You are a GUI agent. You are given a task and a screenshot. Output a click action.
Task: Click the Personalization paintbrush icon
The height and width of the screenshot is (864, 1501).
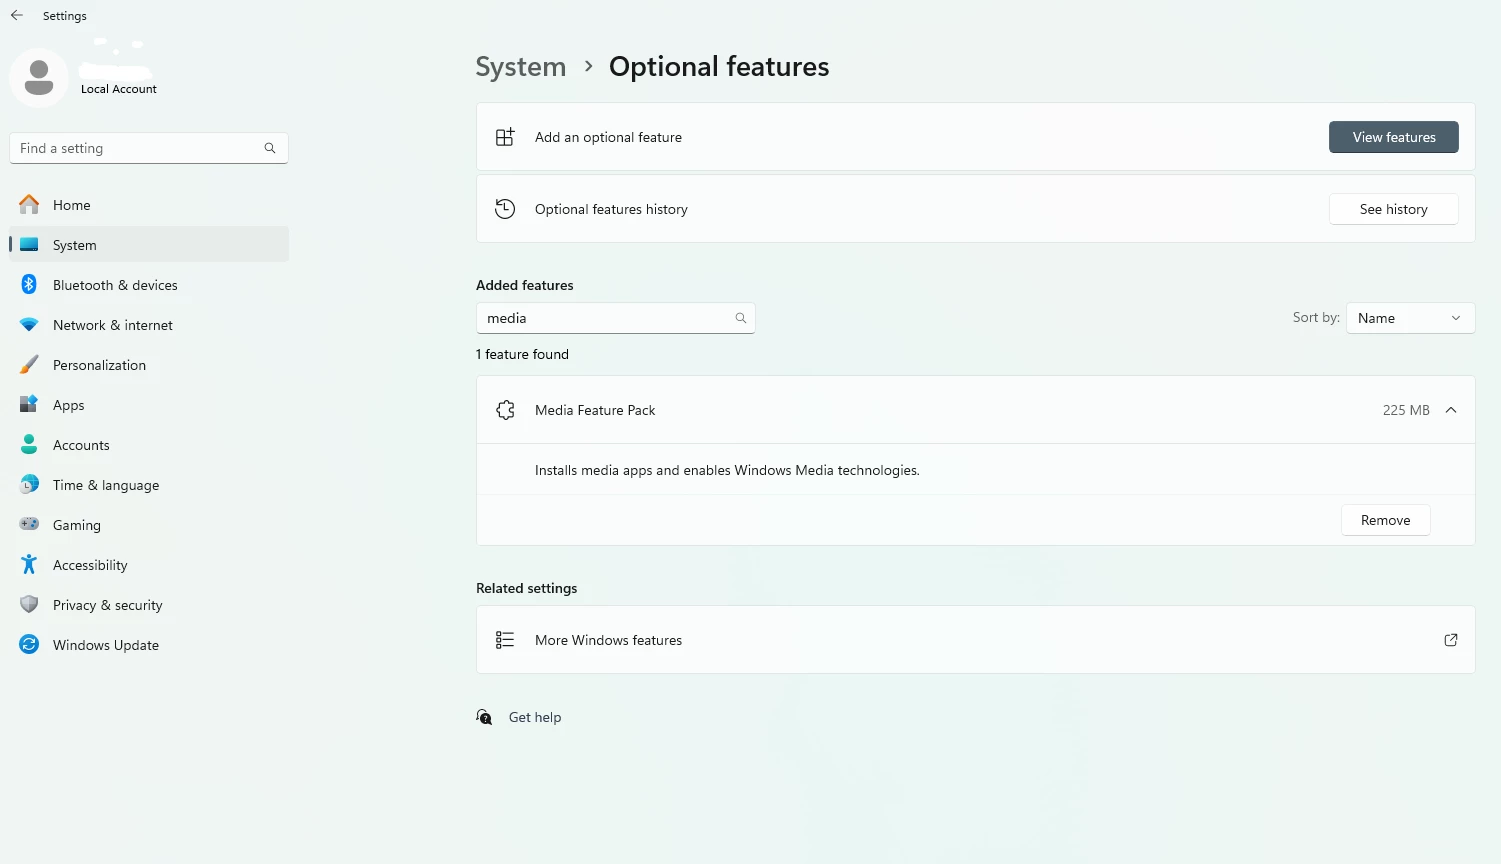29,365
